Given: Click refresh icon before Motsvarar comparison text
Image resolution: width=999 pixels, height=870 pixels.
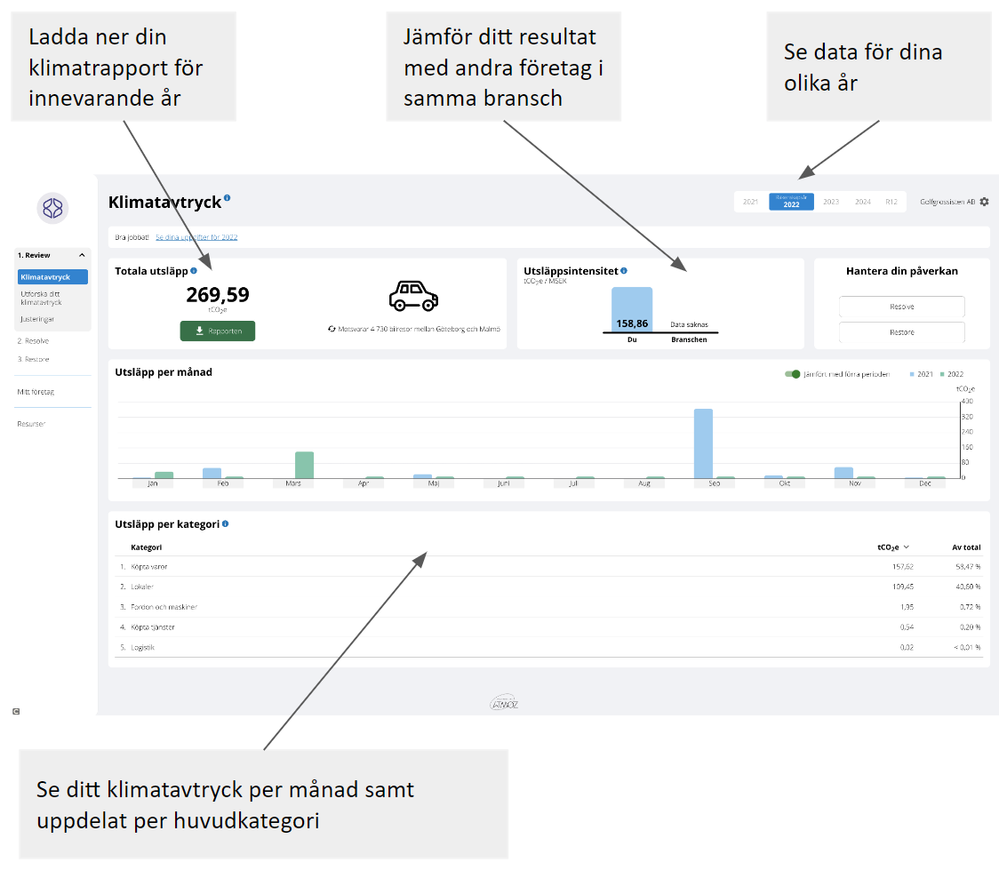Looking at the screenshot, I should tap(331, 329).
